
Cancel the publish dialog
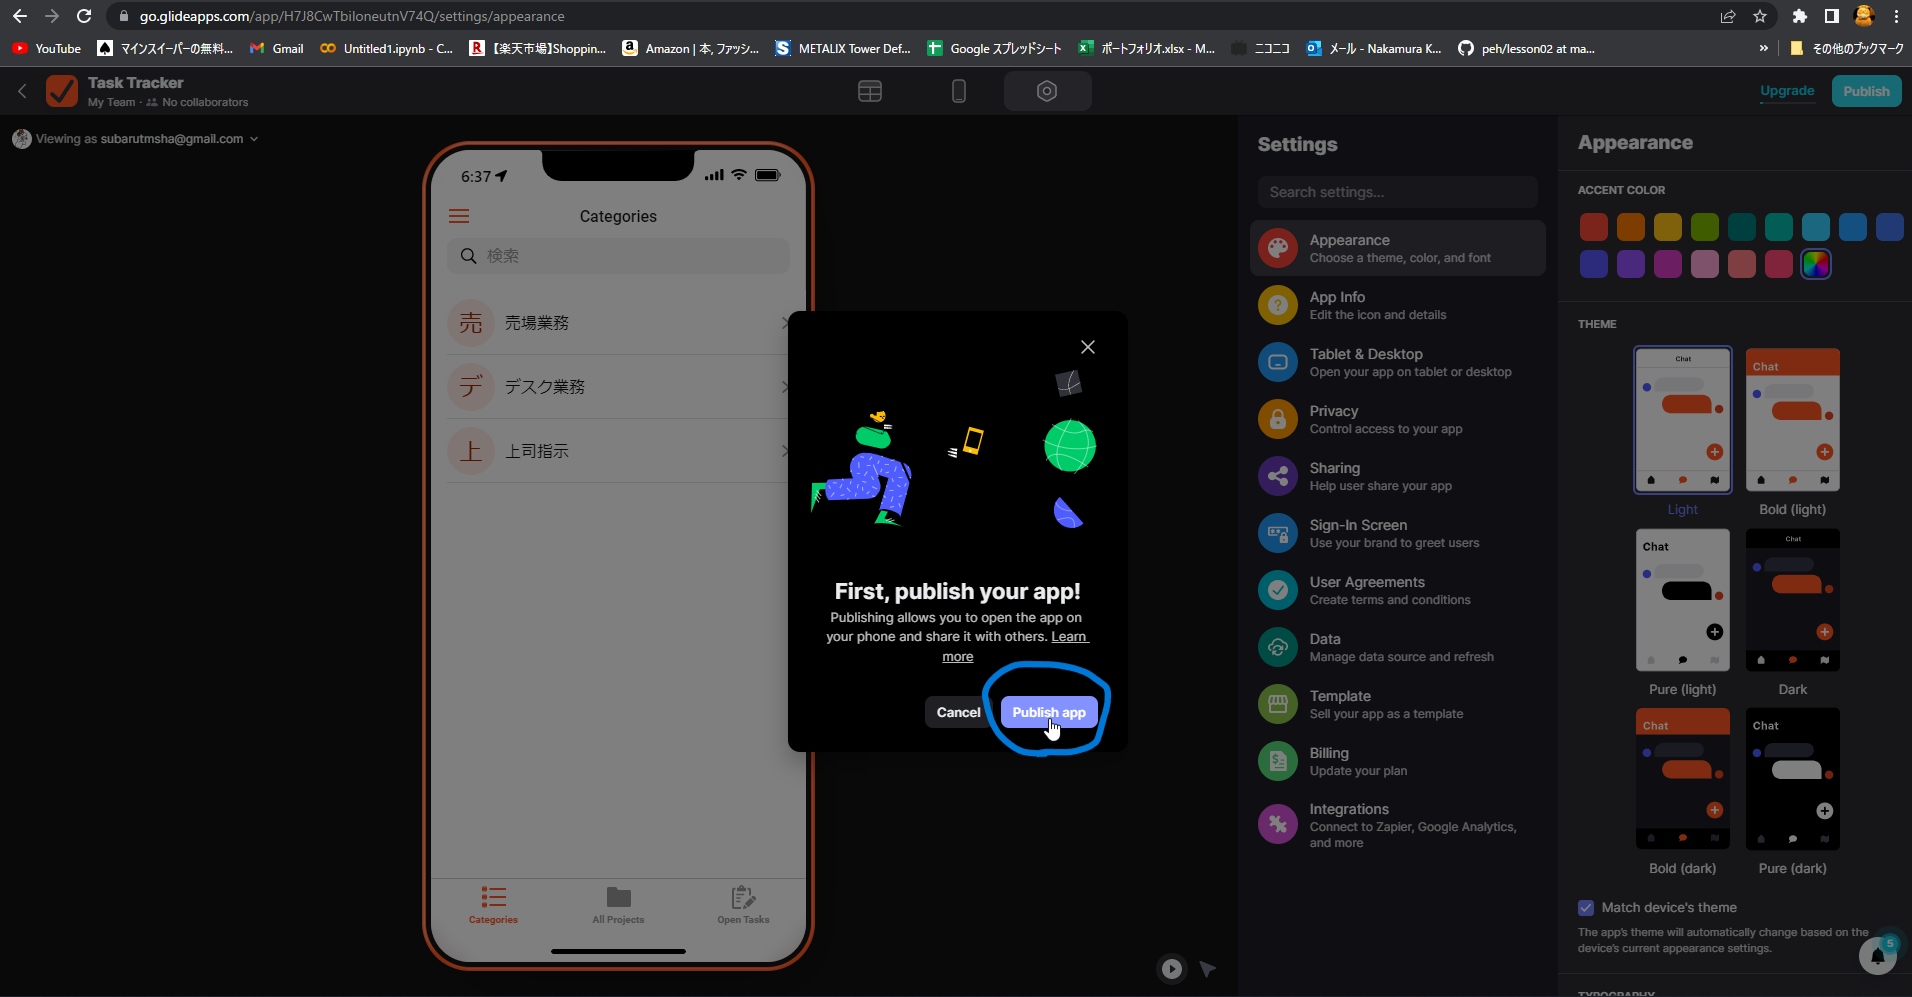point(958,712)
